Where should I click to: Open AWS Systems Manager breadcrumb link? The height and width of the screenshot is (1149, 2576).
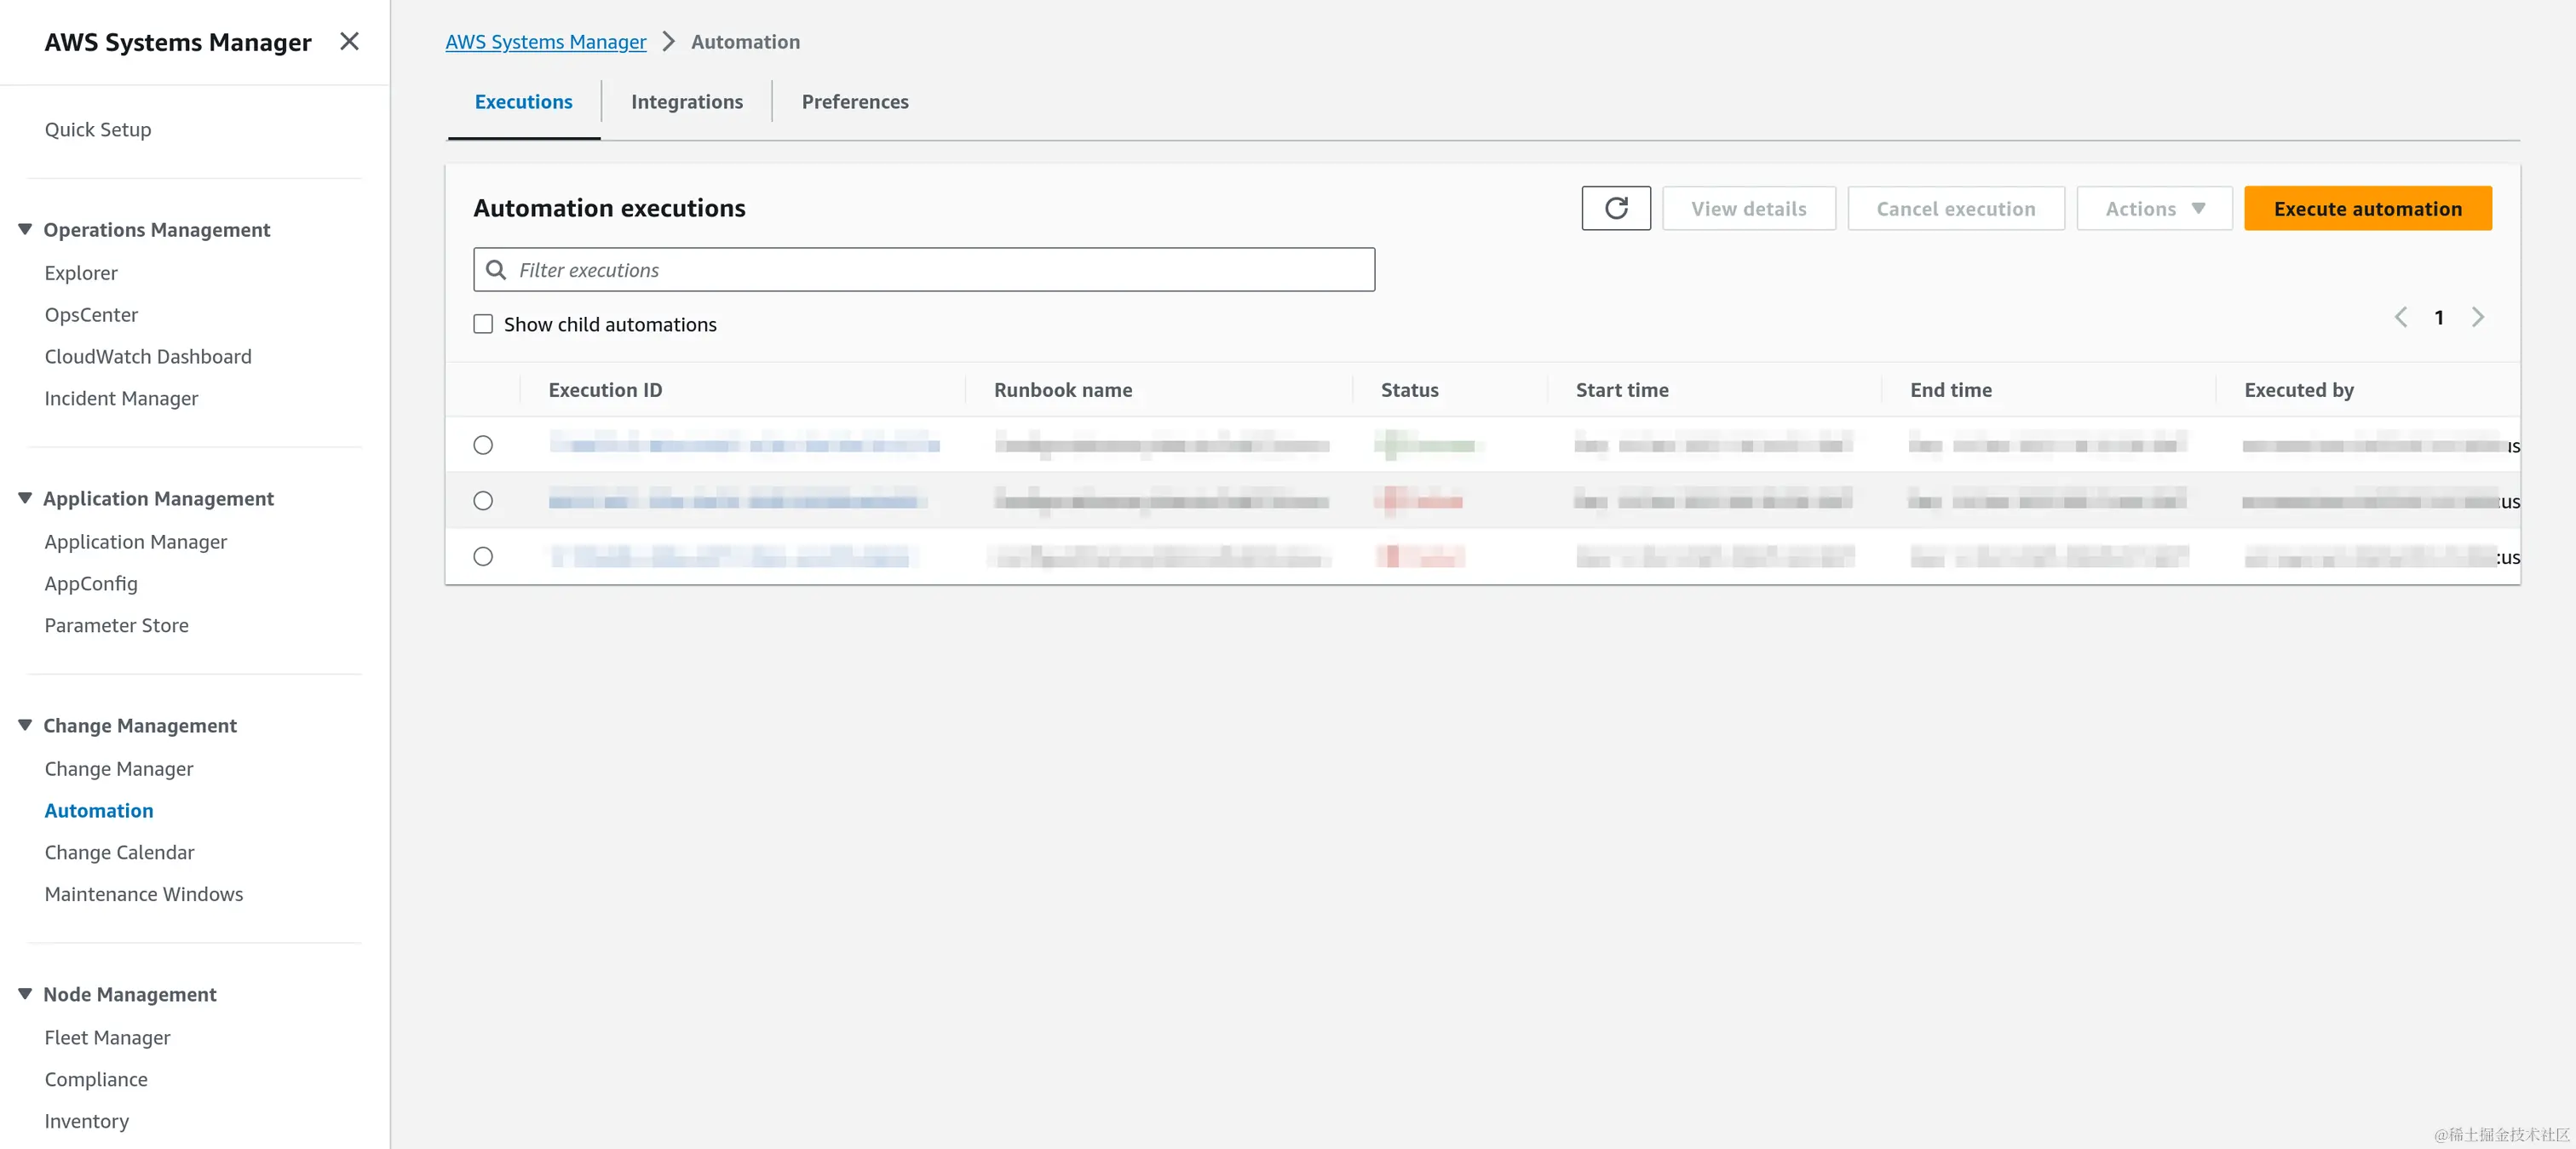click(x=545, y=42)
